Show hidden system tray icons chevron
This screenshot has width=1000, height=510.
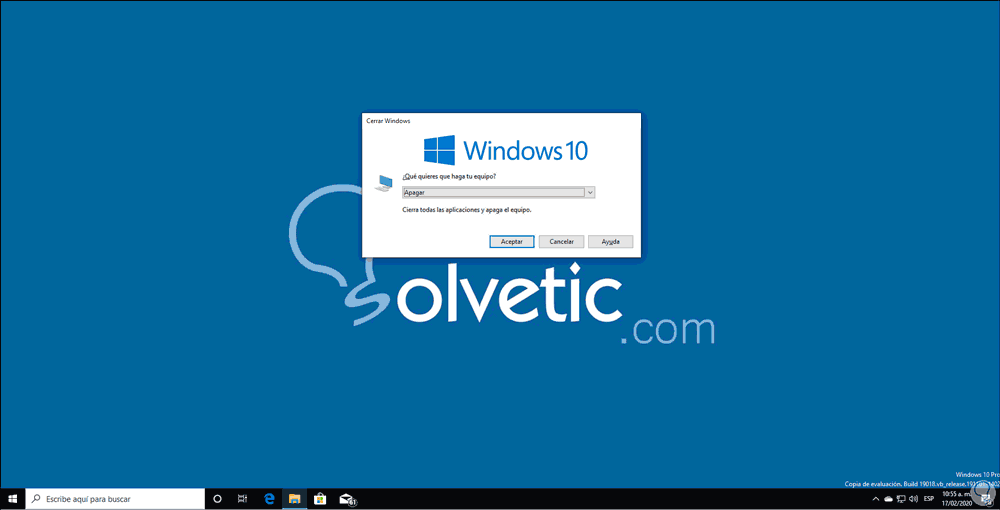coord(876,499)
